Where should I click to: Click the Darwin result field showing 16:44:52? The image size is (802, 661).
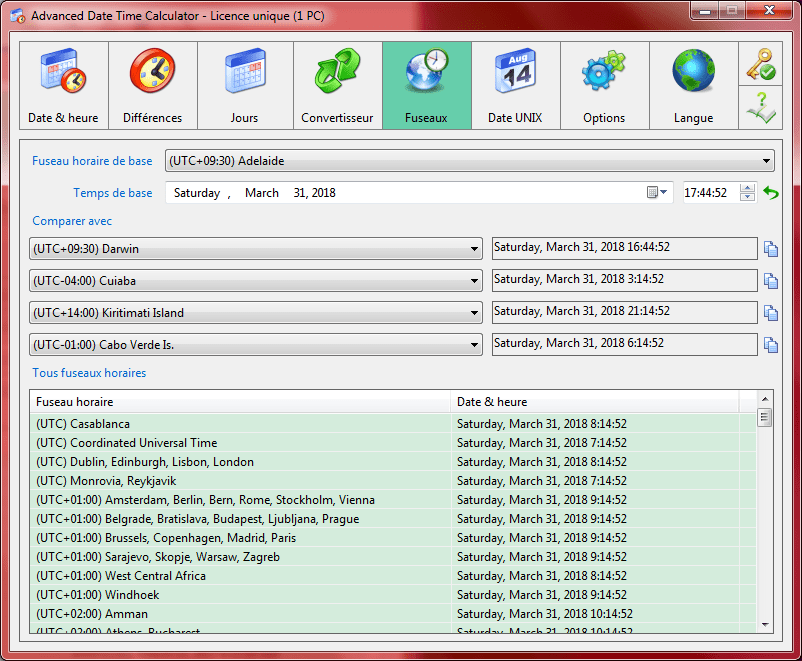625,248
